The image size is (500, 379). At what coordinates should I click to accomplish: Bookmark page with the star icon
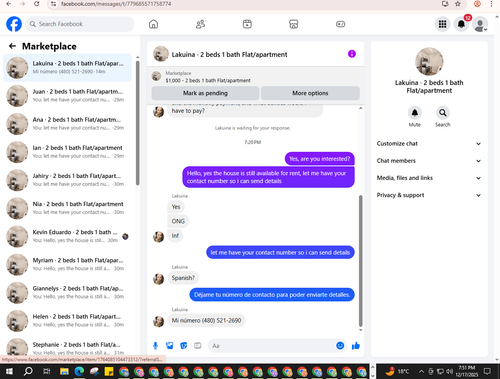[x=458, y=4]
